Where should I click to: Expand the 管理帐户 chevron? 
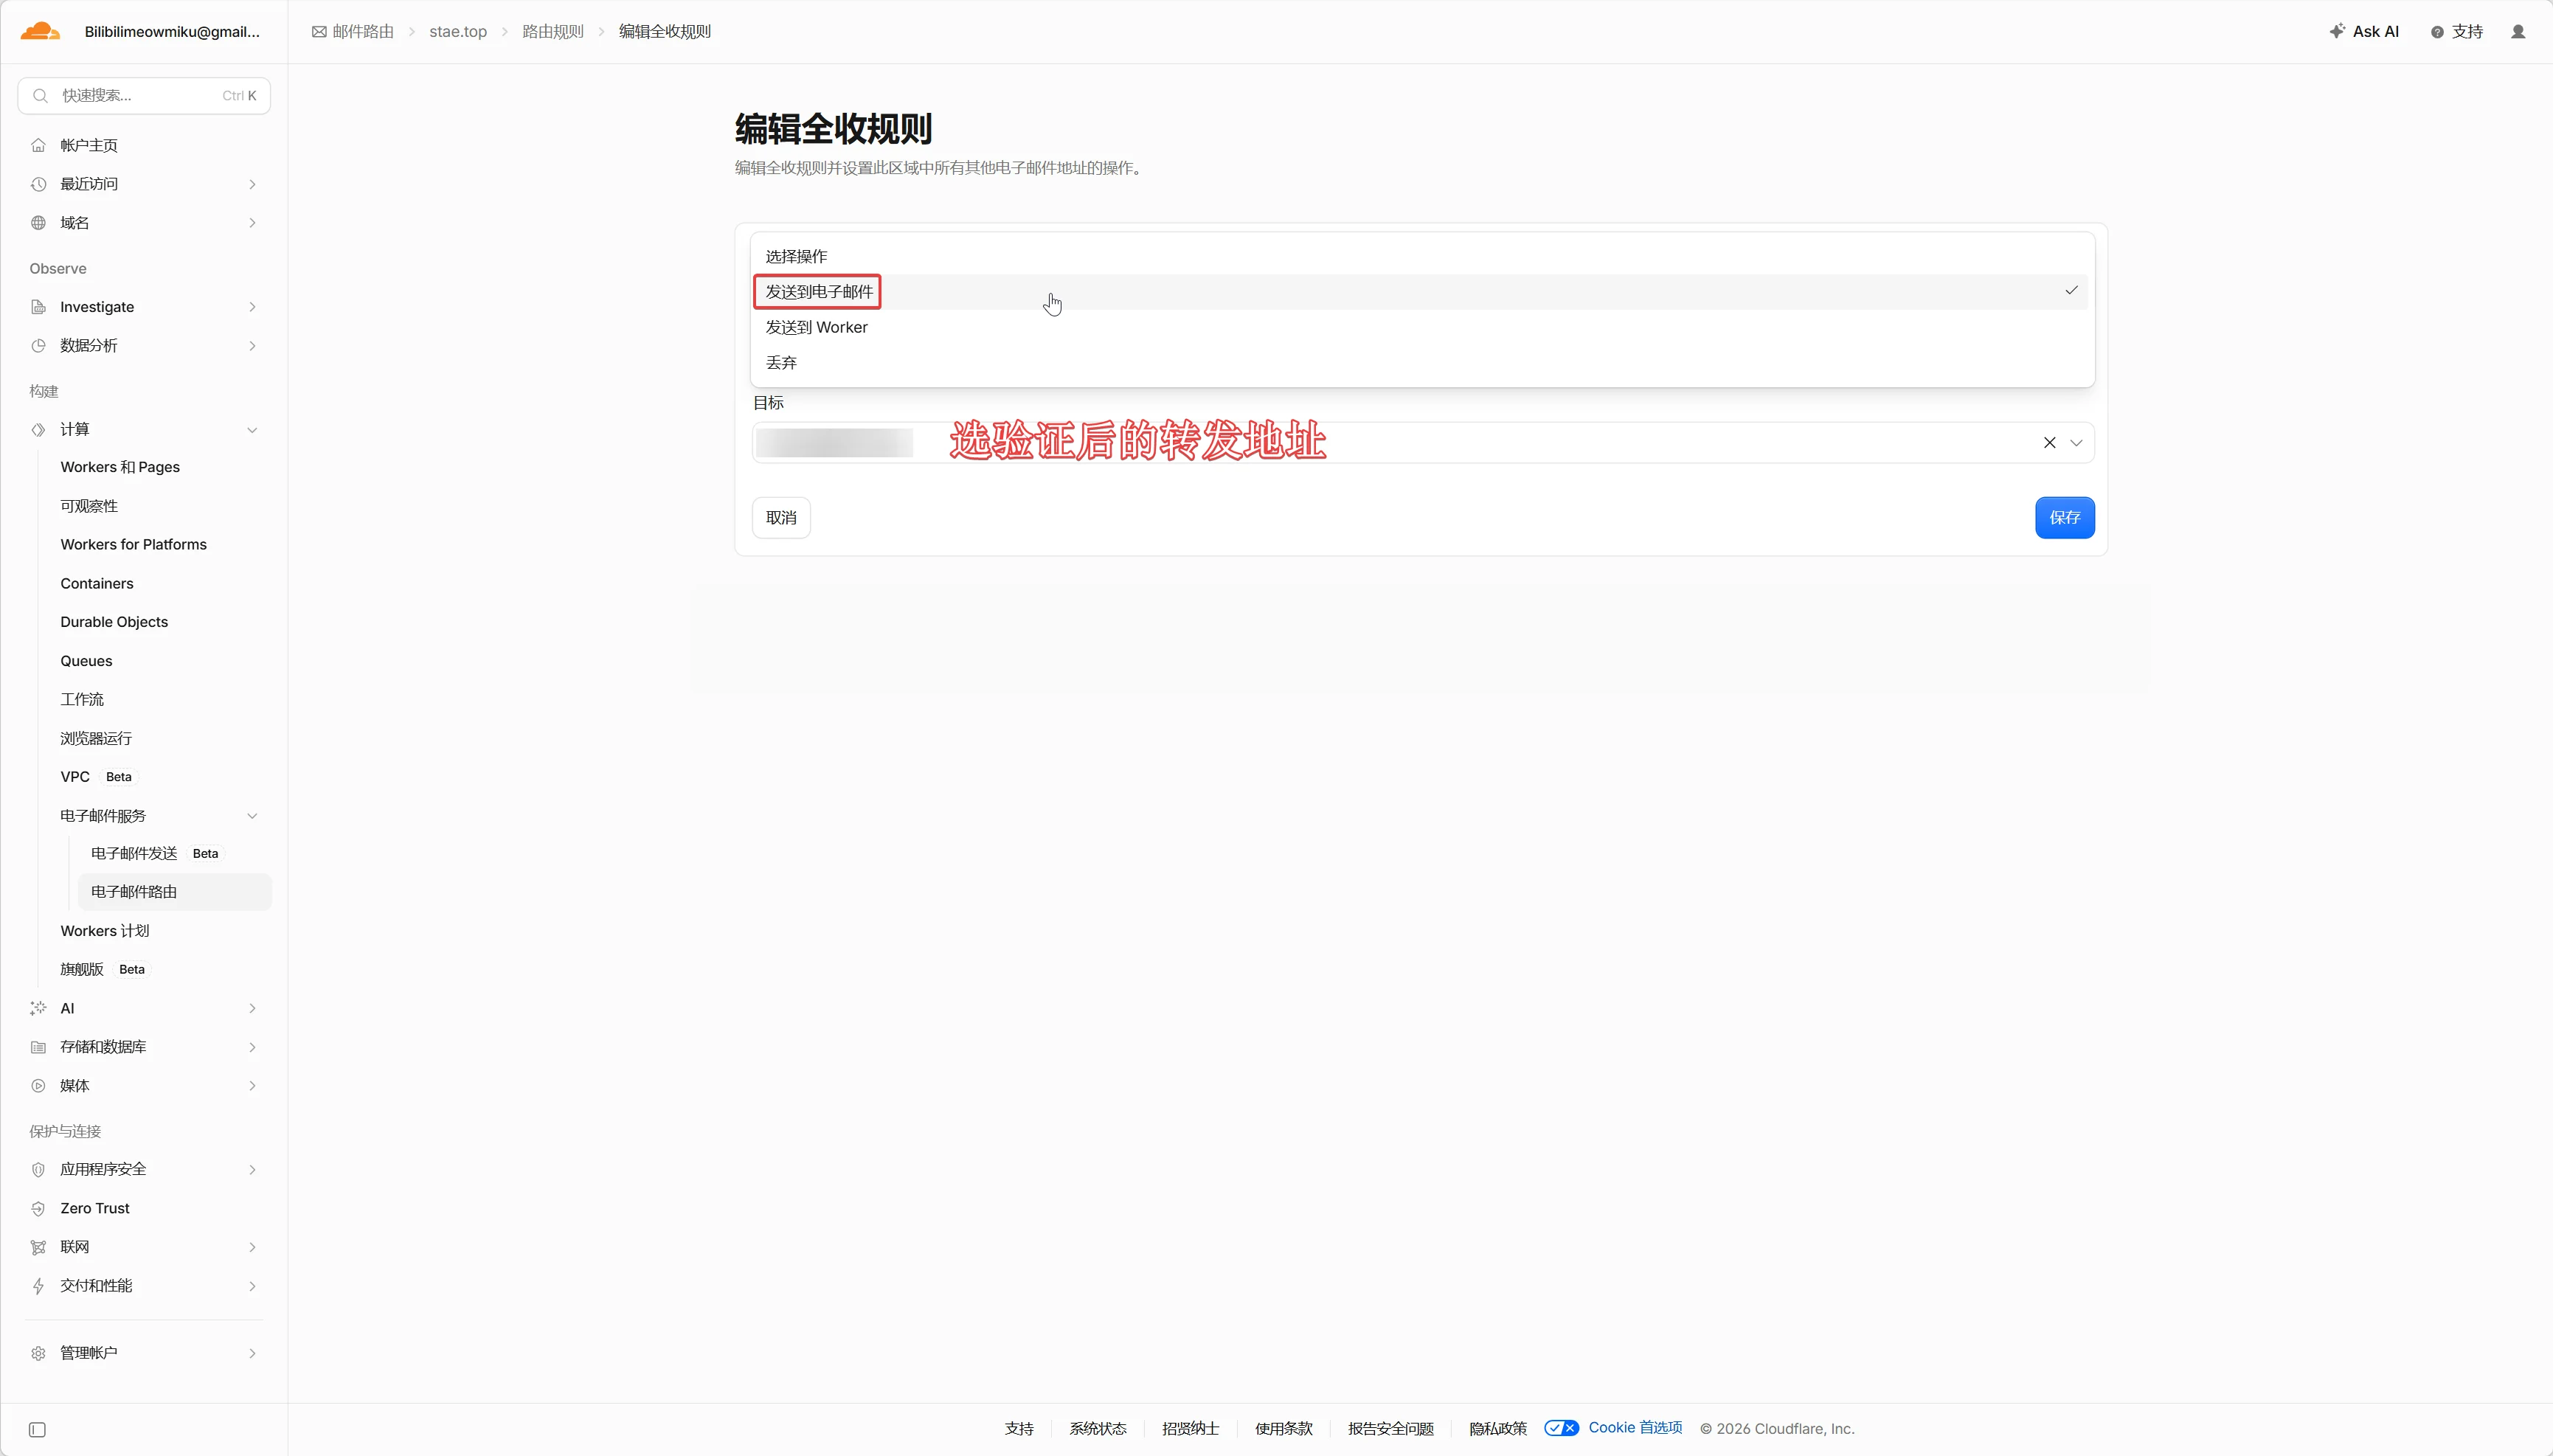point(252,1353)
